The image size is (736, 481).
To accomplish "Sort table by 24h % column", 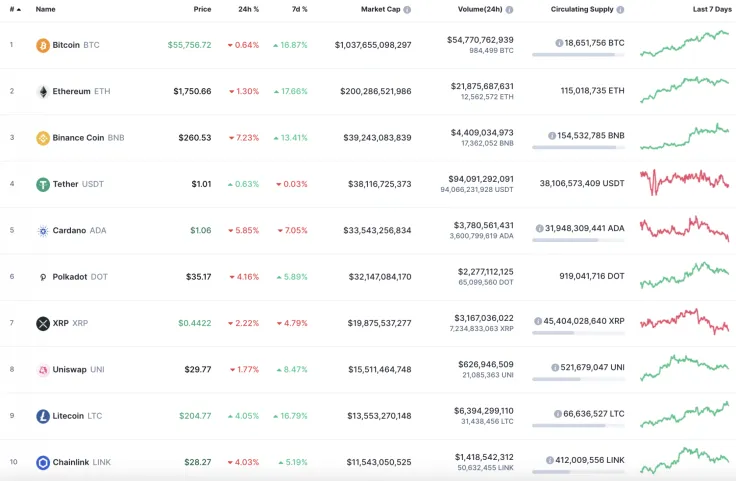I will pyautogui.click(x=249, y=9).
